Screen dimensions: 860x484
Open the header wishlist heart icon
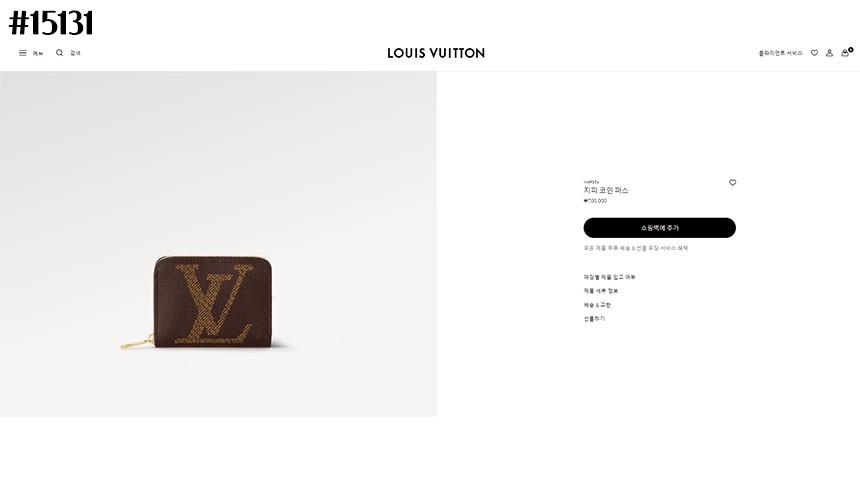(814, 53)
